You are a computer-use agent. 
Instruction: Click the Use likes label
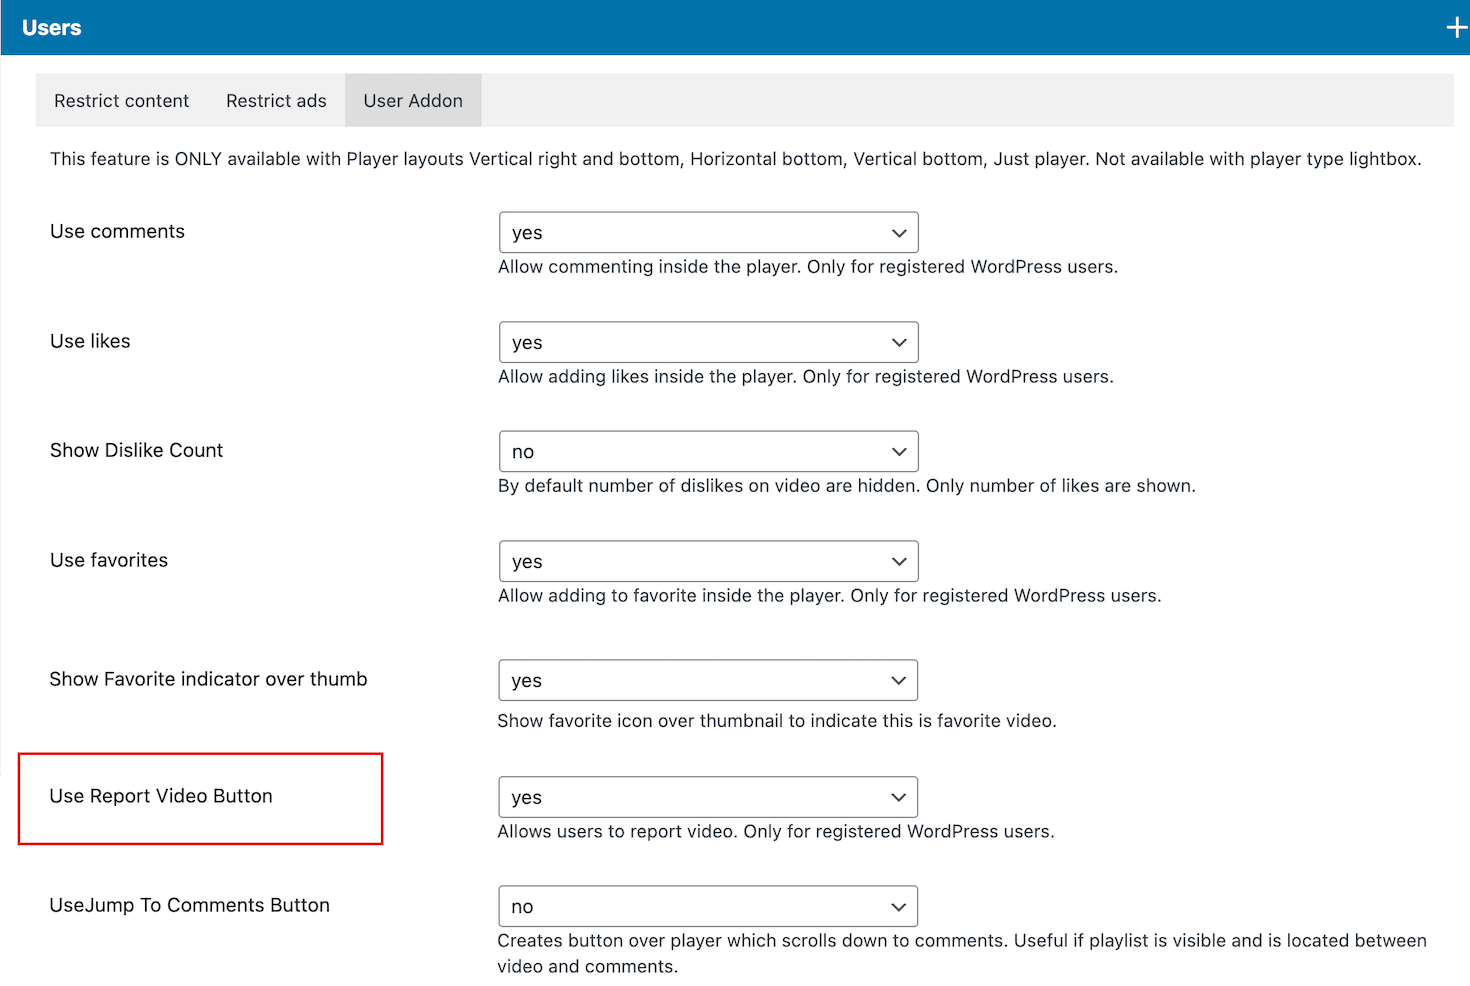(x=90, y=342)
